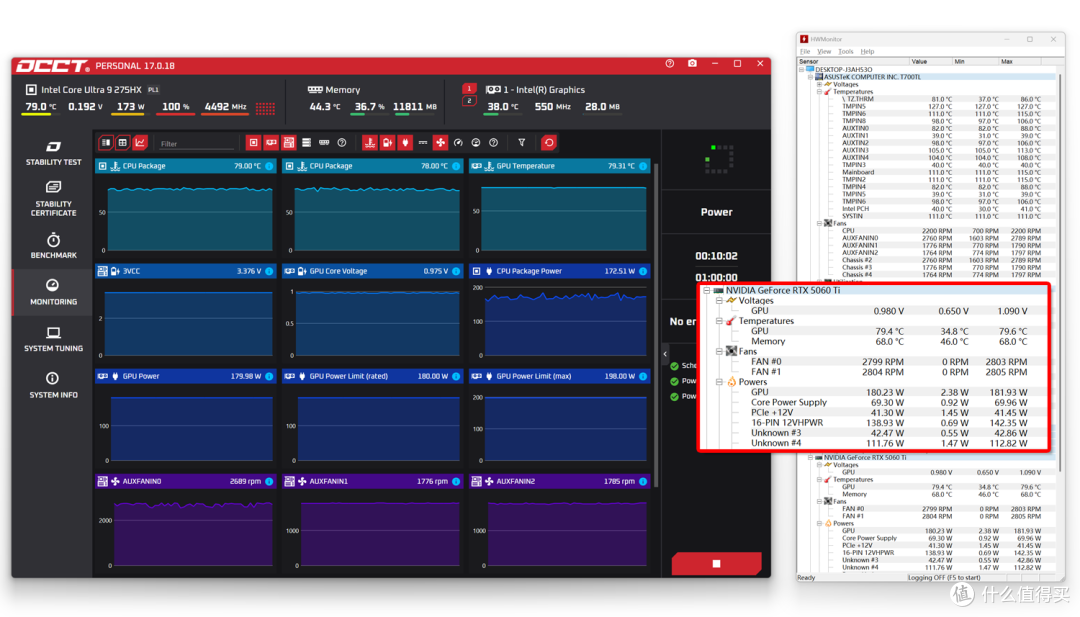This screenshot has width=1080, height=617.
Task: Toggle the power plug sensor type filter
Action: [x=405, y=143]
